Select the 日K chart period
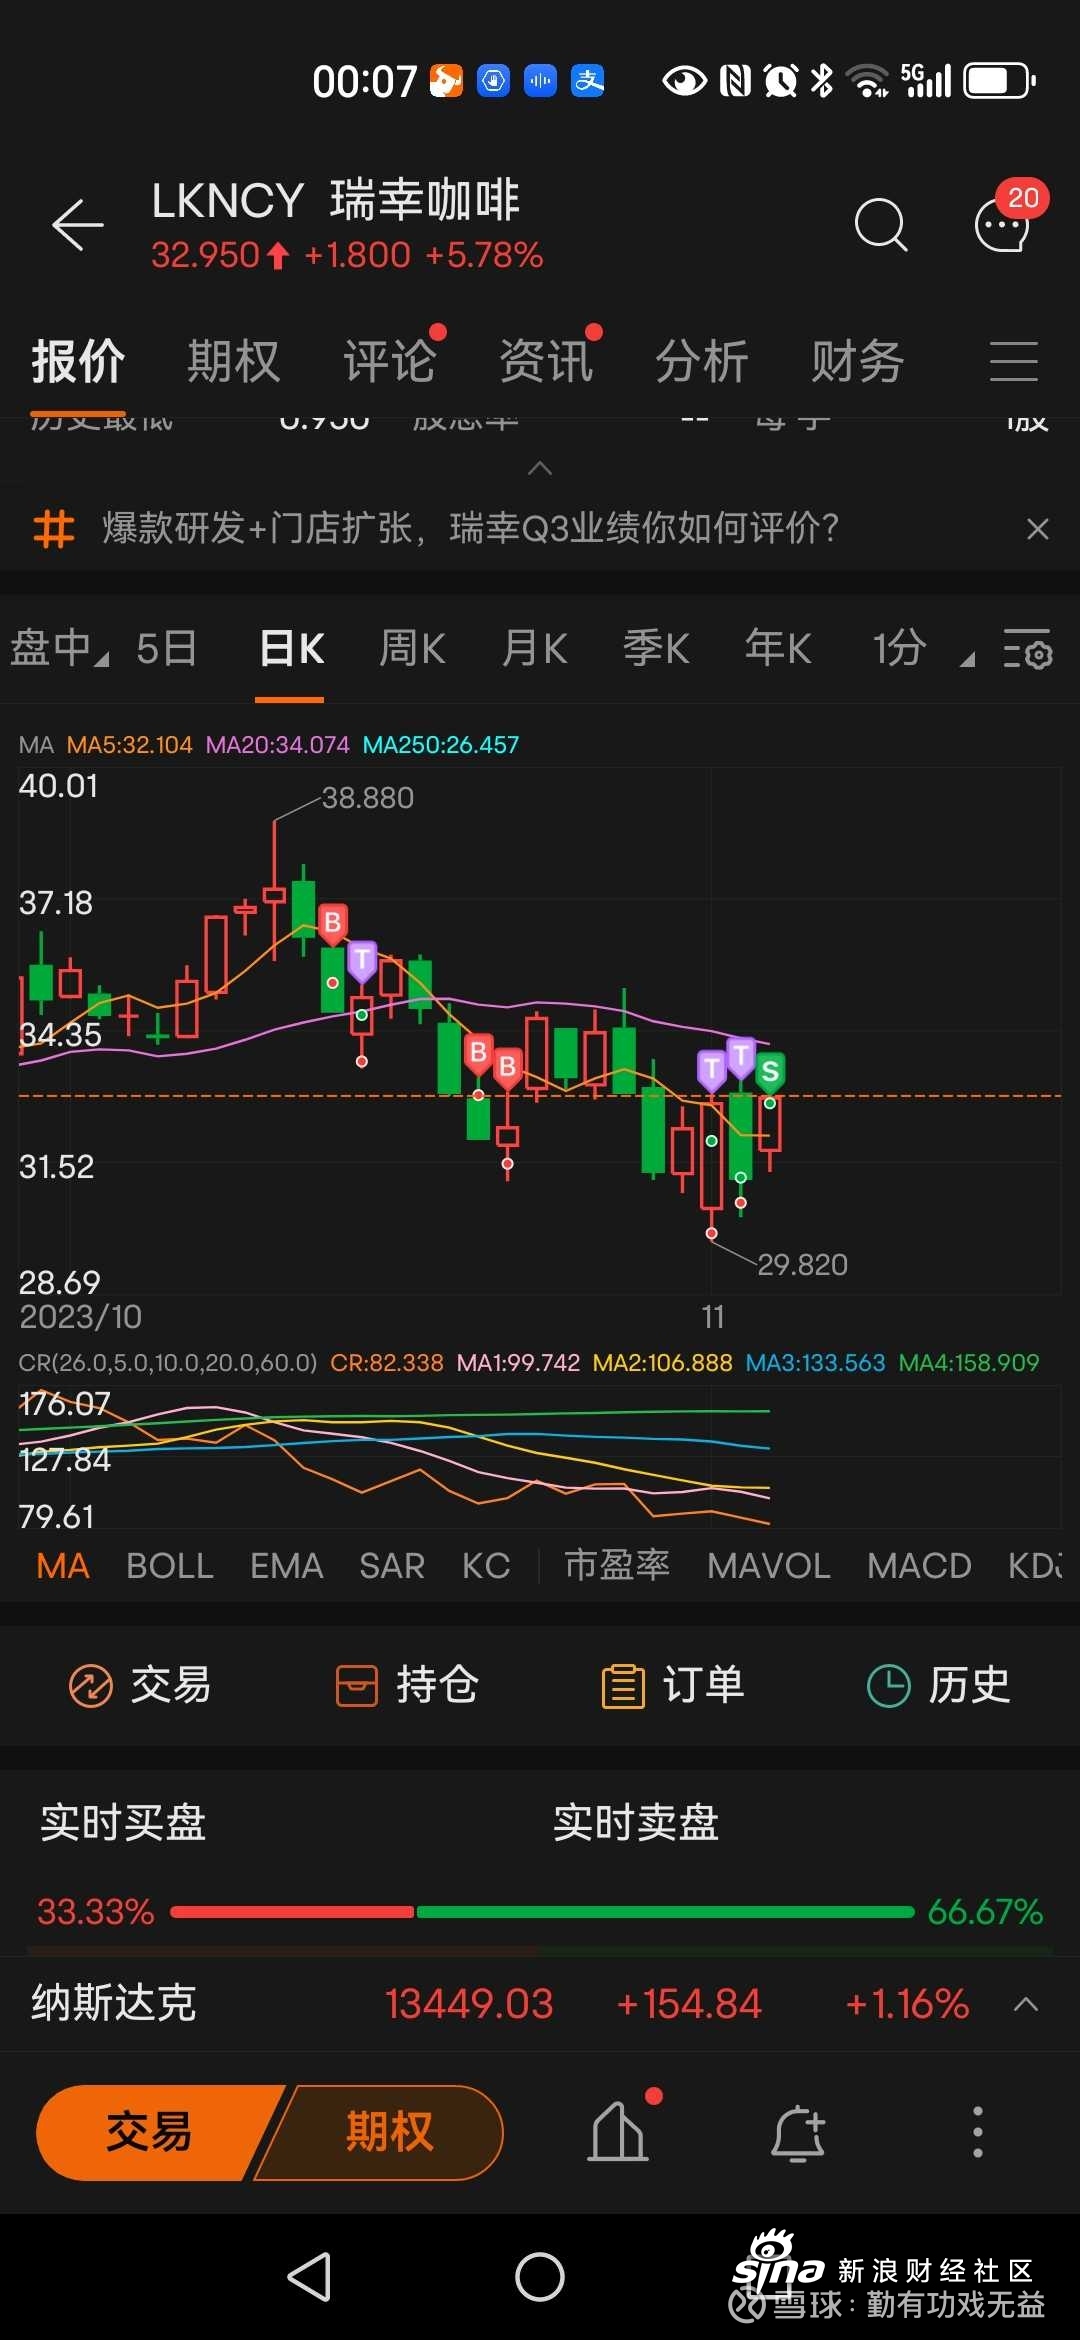 (x=291, y=649)
